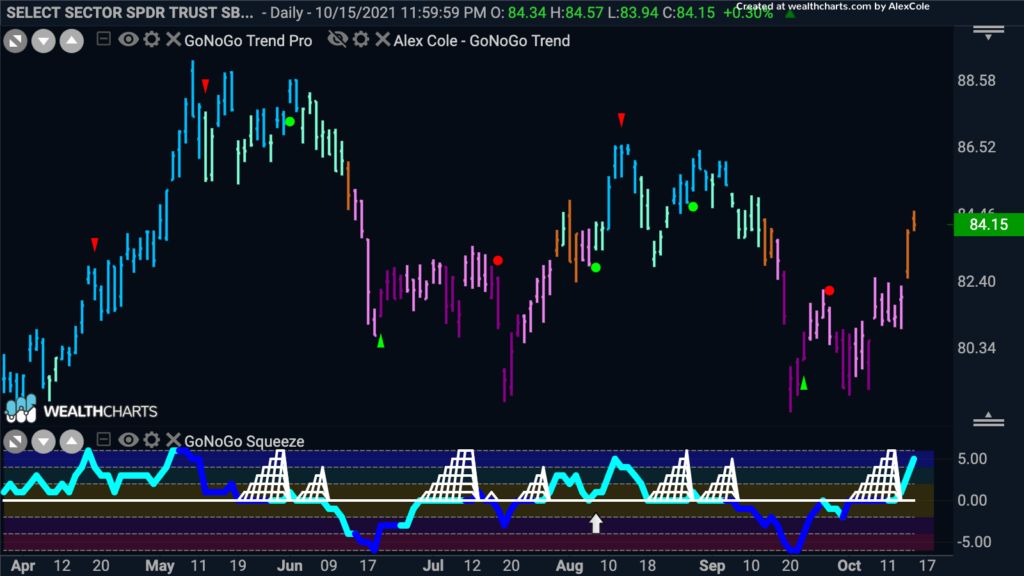1024x576 pixels.
Task: Remove the GoNoGo Squeeze indicator
Action: tap(173, 440)
